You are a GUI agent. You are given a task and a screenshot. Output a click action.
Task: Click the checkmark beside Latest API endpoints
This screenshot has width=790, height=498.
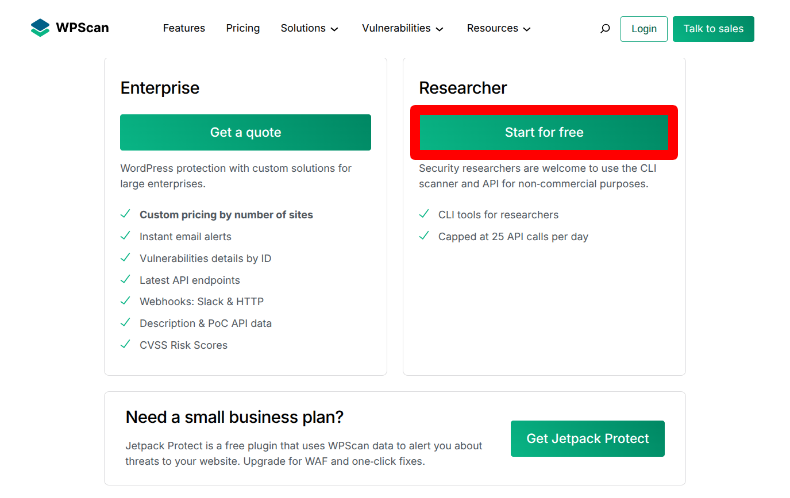[125, 279]
